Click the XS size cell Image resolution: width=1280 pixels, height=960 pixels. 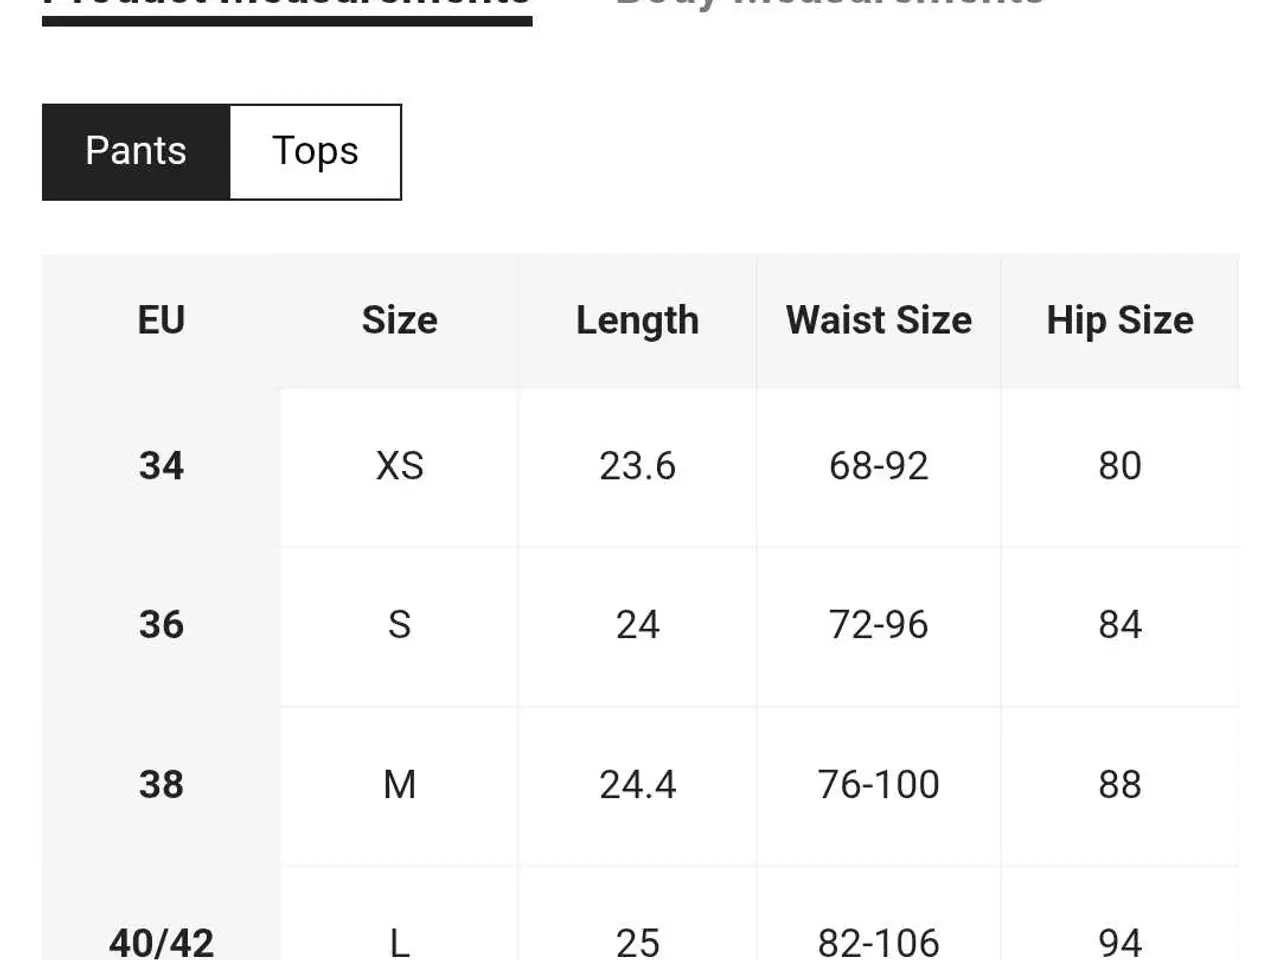[399, 467]
